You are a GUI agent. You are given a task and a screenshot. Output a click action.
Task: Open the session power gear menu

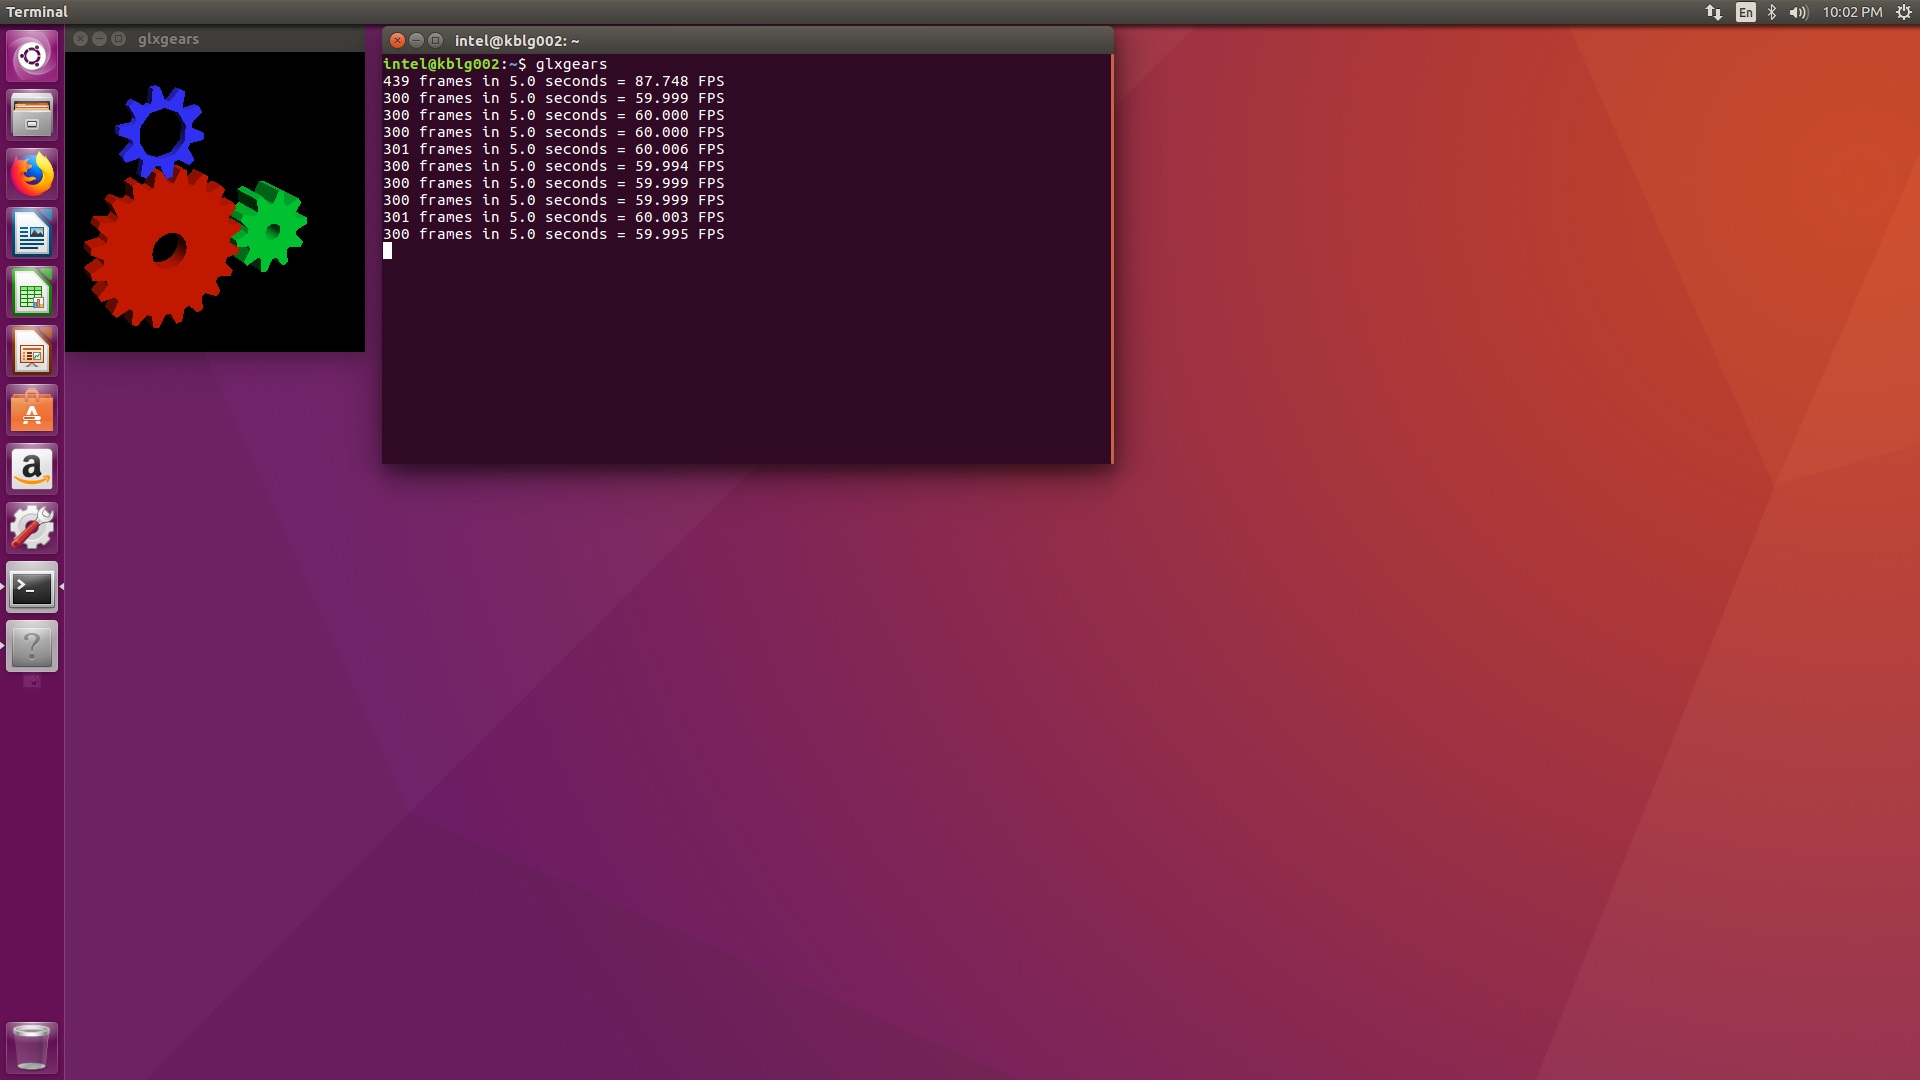(1904, 12)
